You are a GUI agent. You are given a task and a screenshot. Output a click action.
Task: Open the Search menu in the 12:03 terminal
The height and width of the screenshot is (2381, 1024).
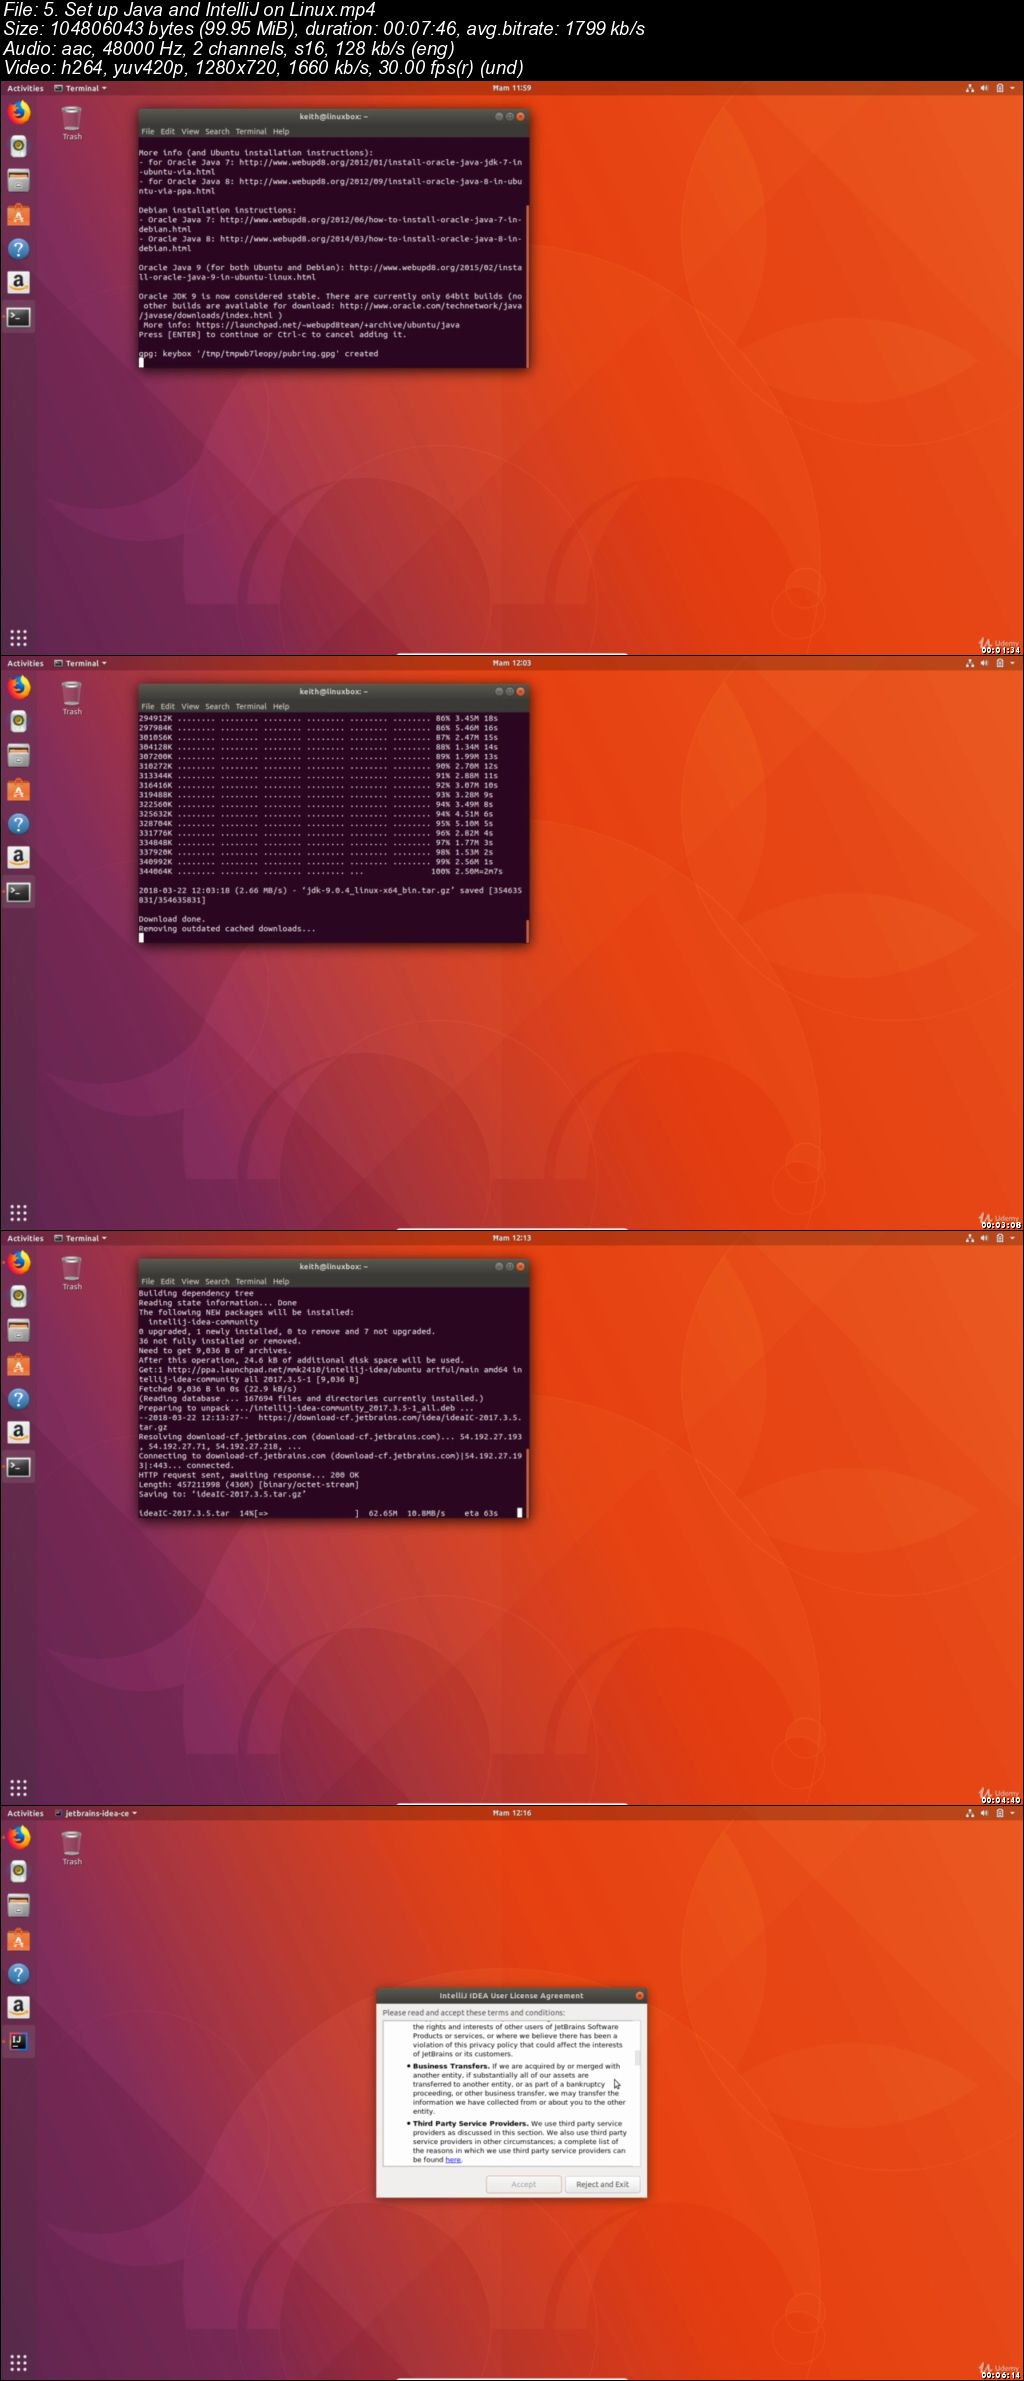[x=217, y=706]
